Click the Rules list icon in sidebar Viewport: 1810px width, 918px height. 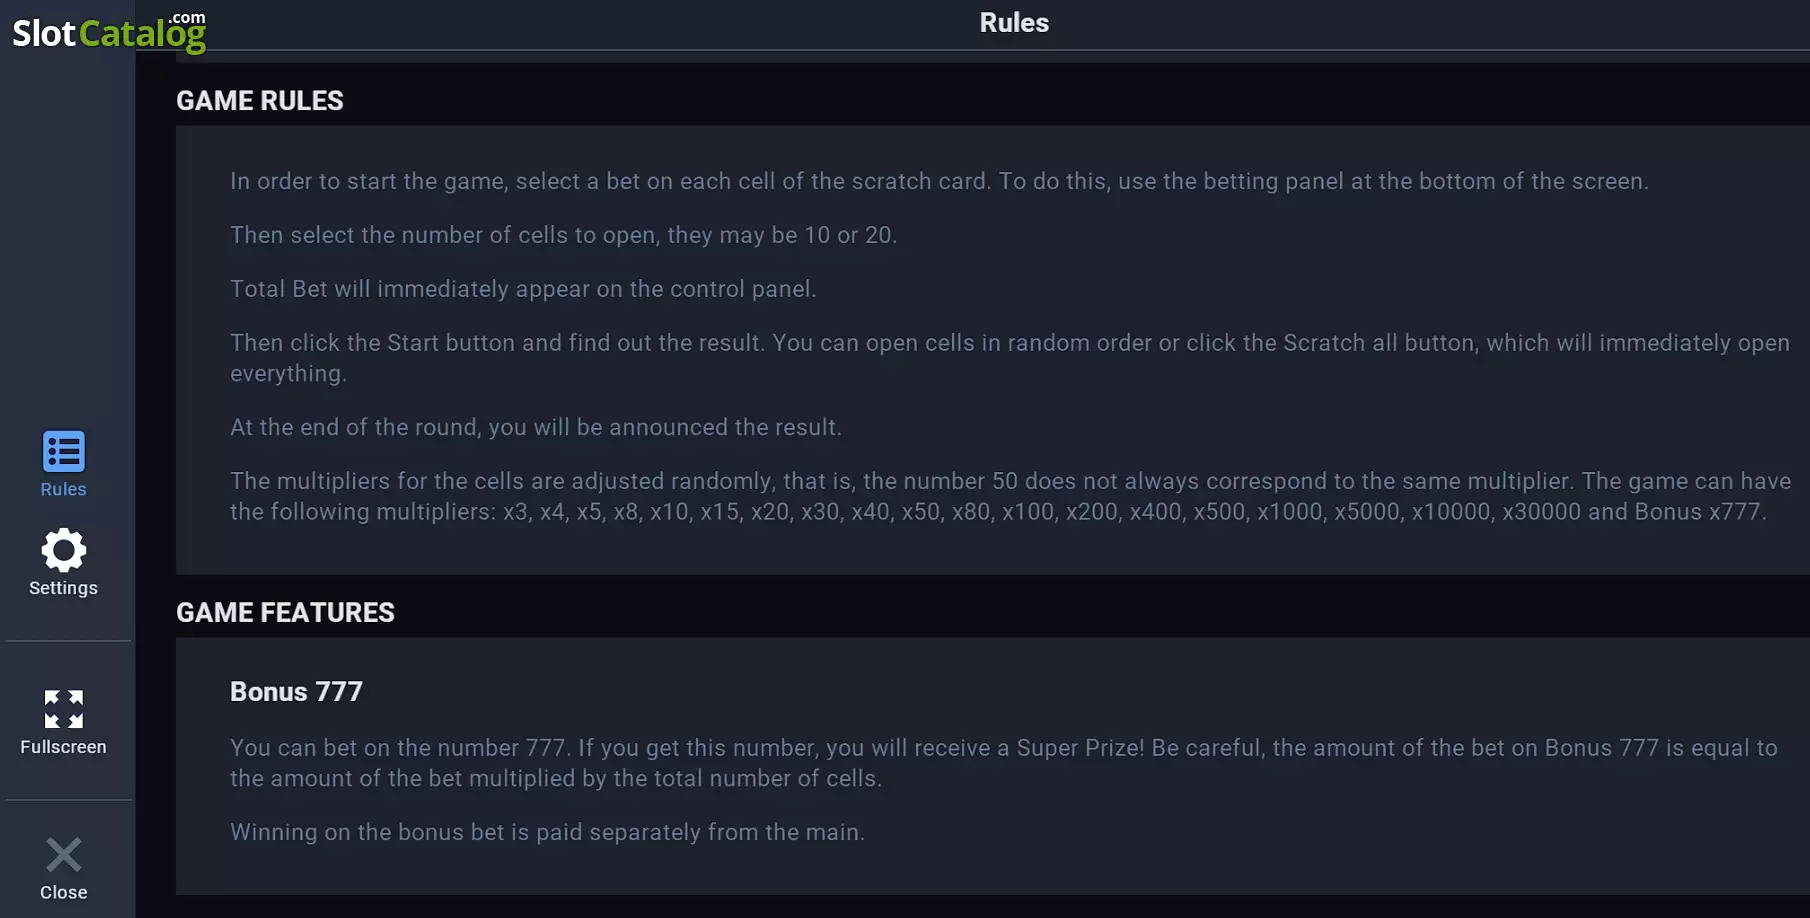coord(63,451)
